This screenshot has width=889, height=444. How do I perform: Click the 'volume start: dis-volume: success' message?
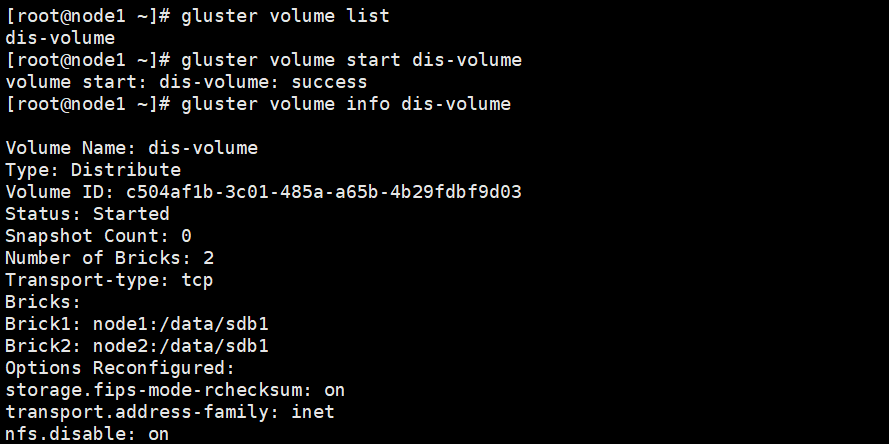pyautogui.click(x=186, y=82)
